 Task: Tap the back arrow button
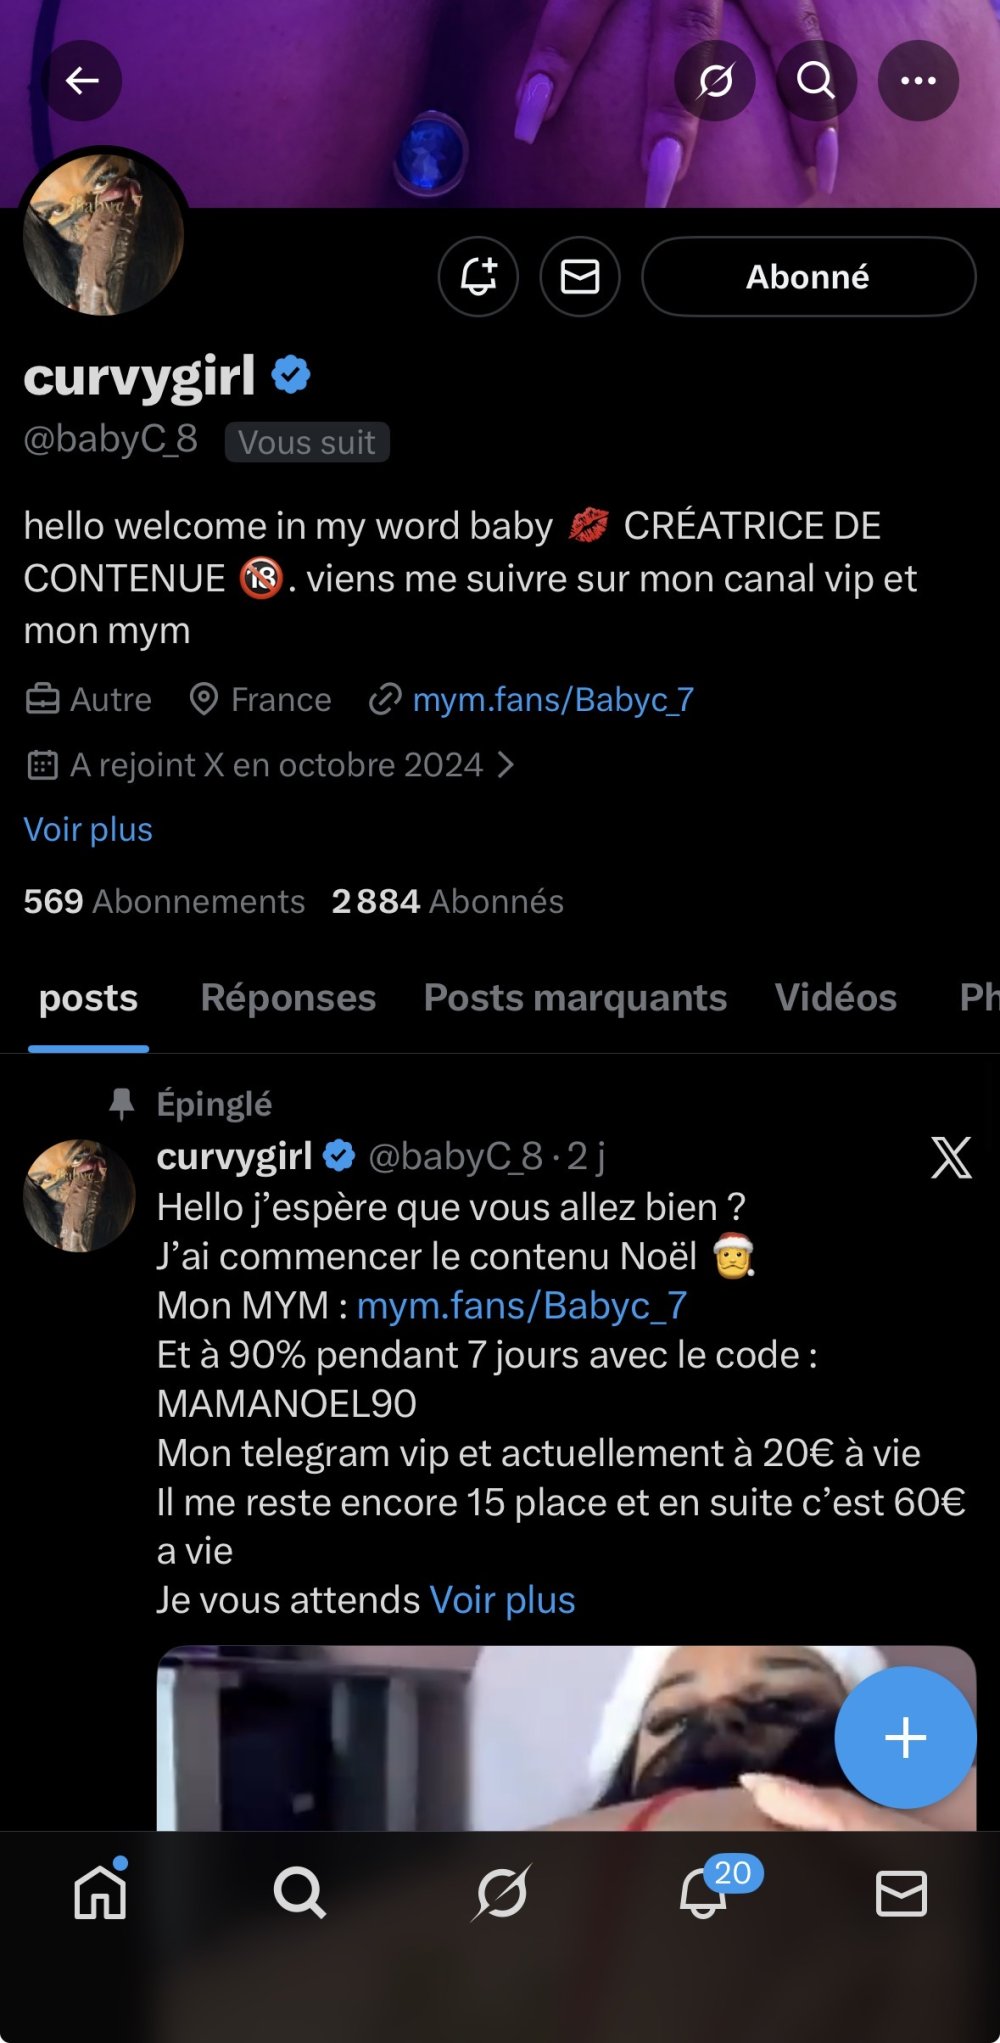[x=82, y=81]
